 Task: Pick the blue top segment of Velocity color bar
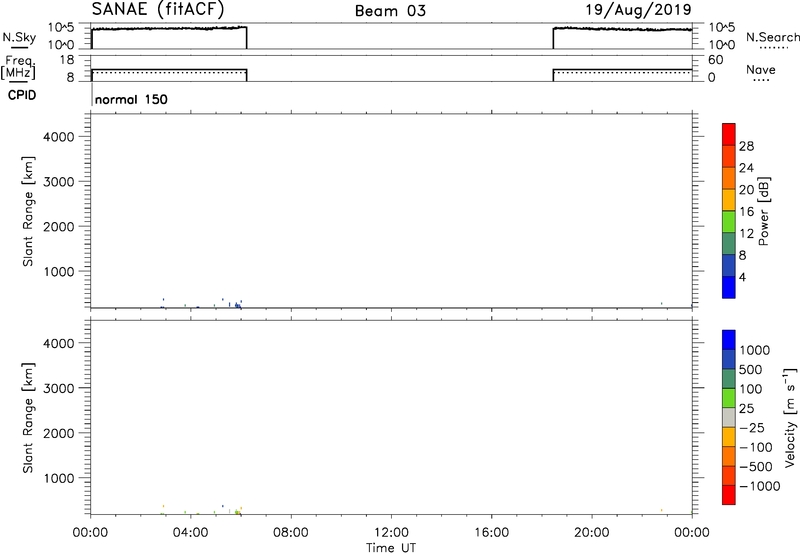coord(729,340)
